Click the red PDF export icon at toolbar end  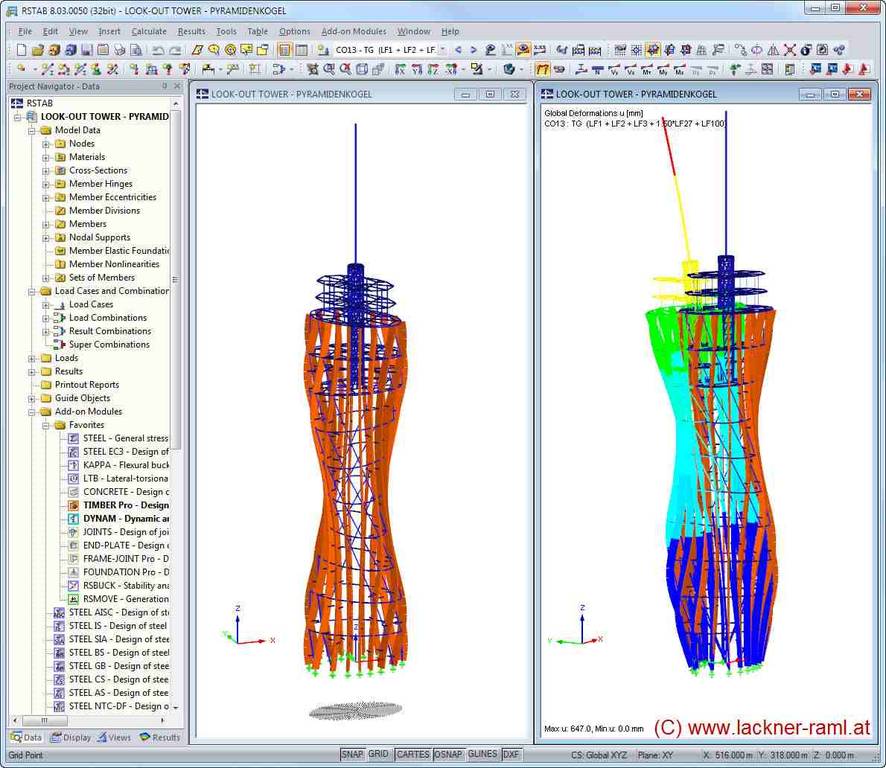pos(864,69)
